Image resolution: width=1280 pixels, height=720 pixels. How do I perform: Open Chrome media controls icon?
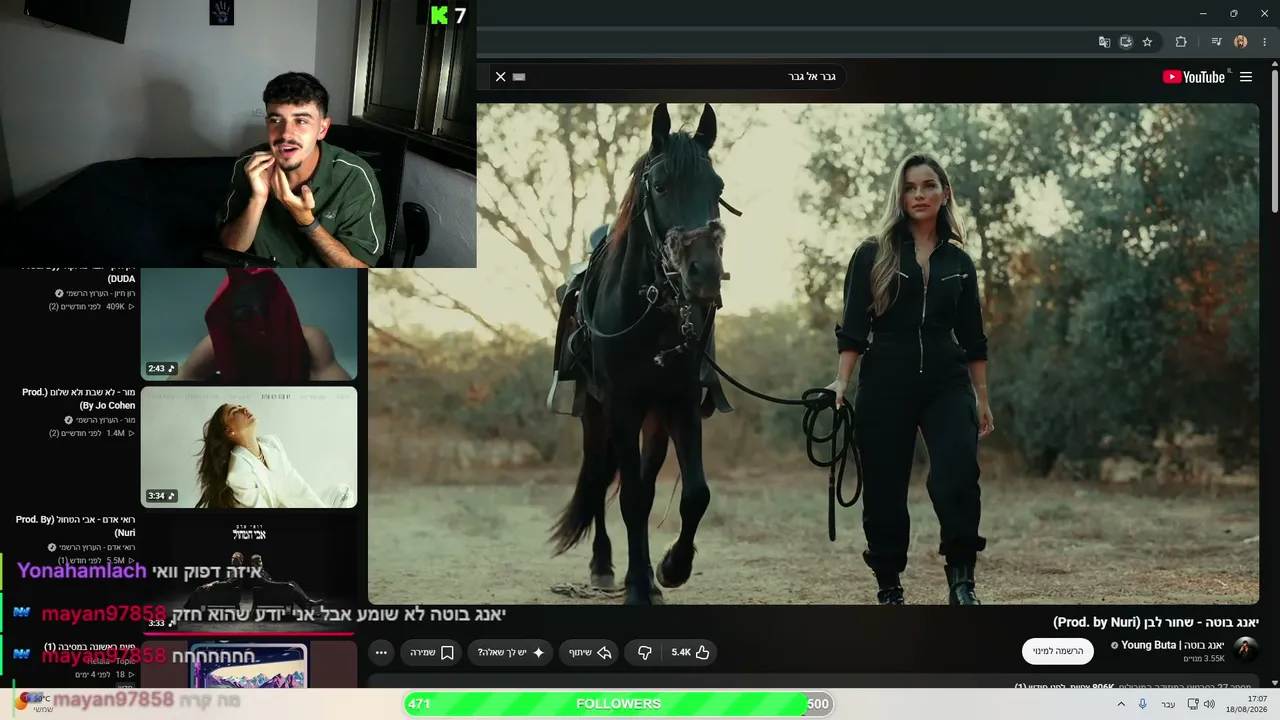[1216, 42]
